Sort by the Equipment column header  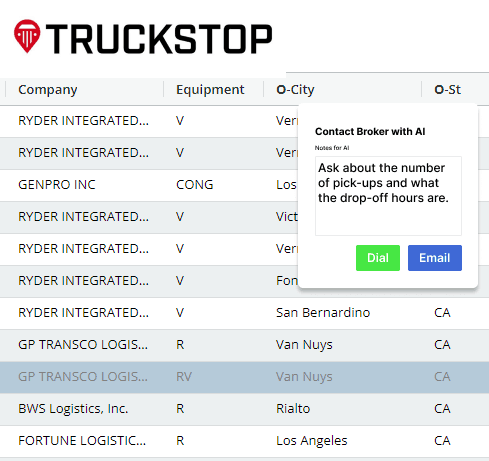[x=210, y=89]
